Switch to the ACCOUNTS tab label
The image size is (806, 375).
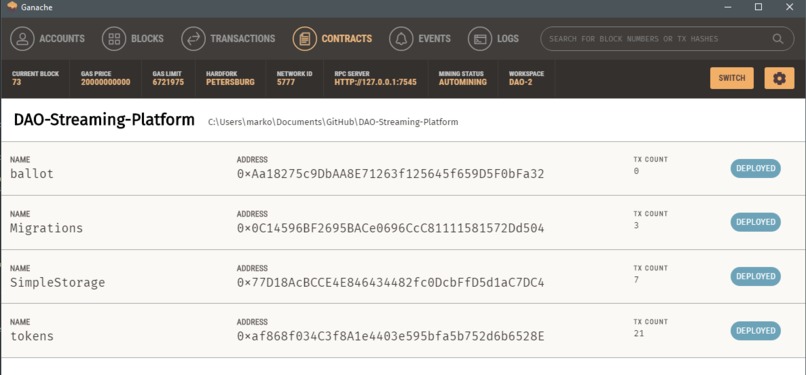[62, 39]
